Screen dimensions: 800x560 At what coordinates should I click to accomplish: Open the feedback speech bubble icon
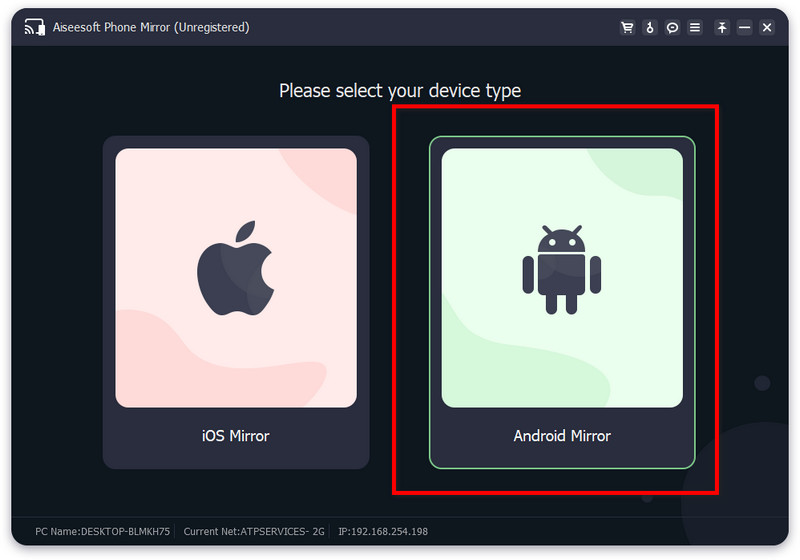[673, 28]
